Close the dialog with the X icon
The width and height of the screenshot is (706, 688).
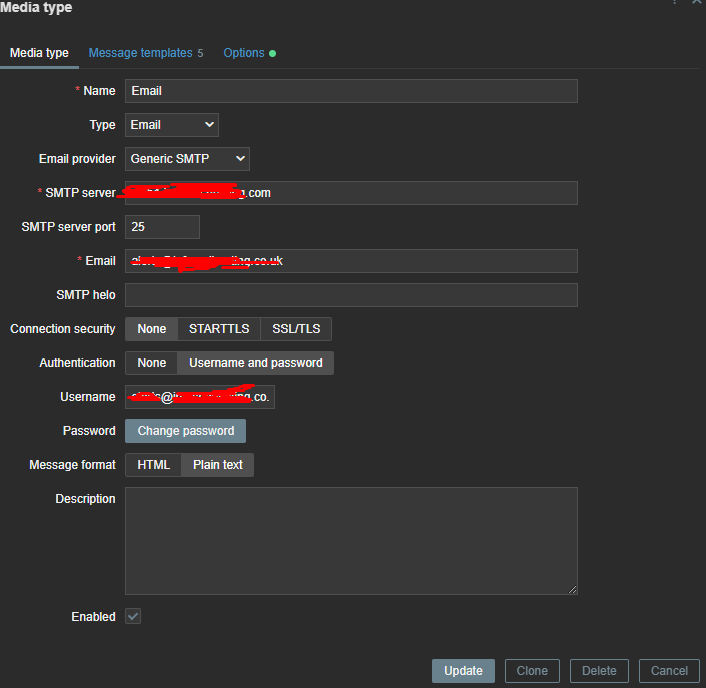(x=697, y=2)
